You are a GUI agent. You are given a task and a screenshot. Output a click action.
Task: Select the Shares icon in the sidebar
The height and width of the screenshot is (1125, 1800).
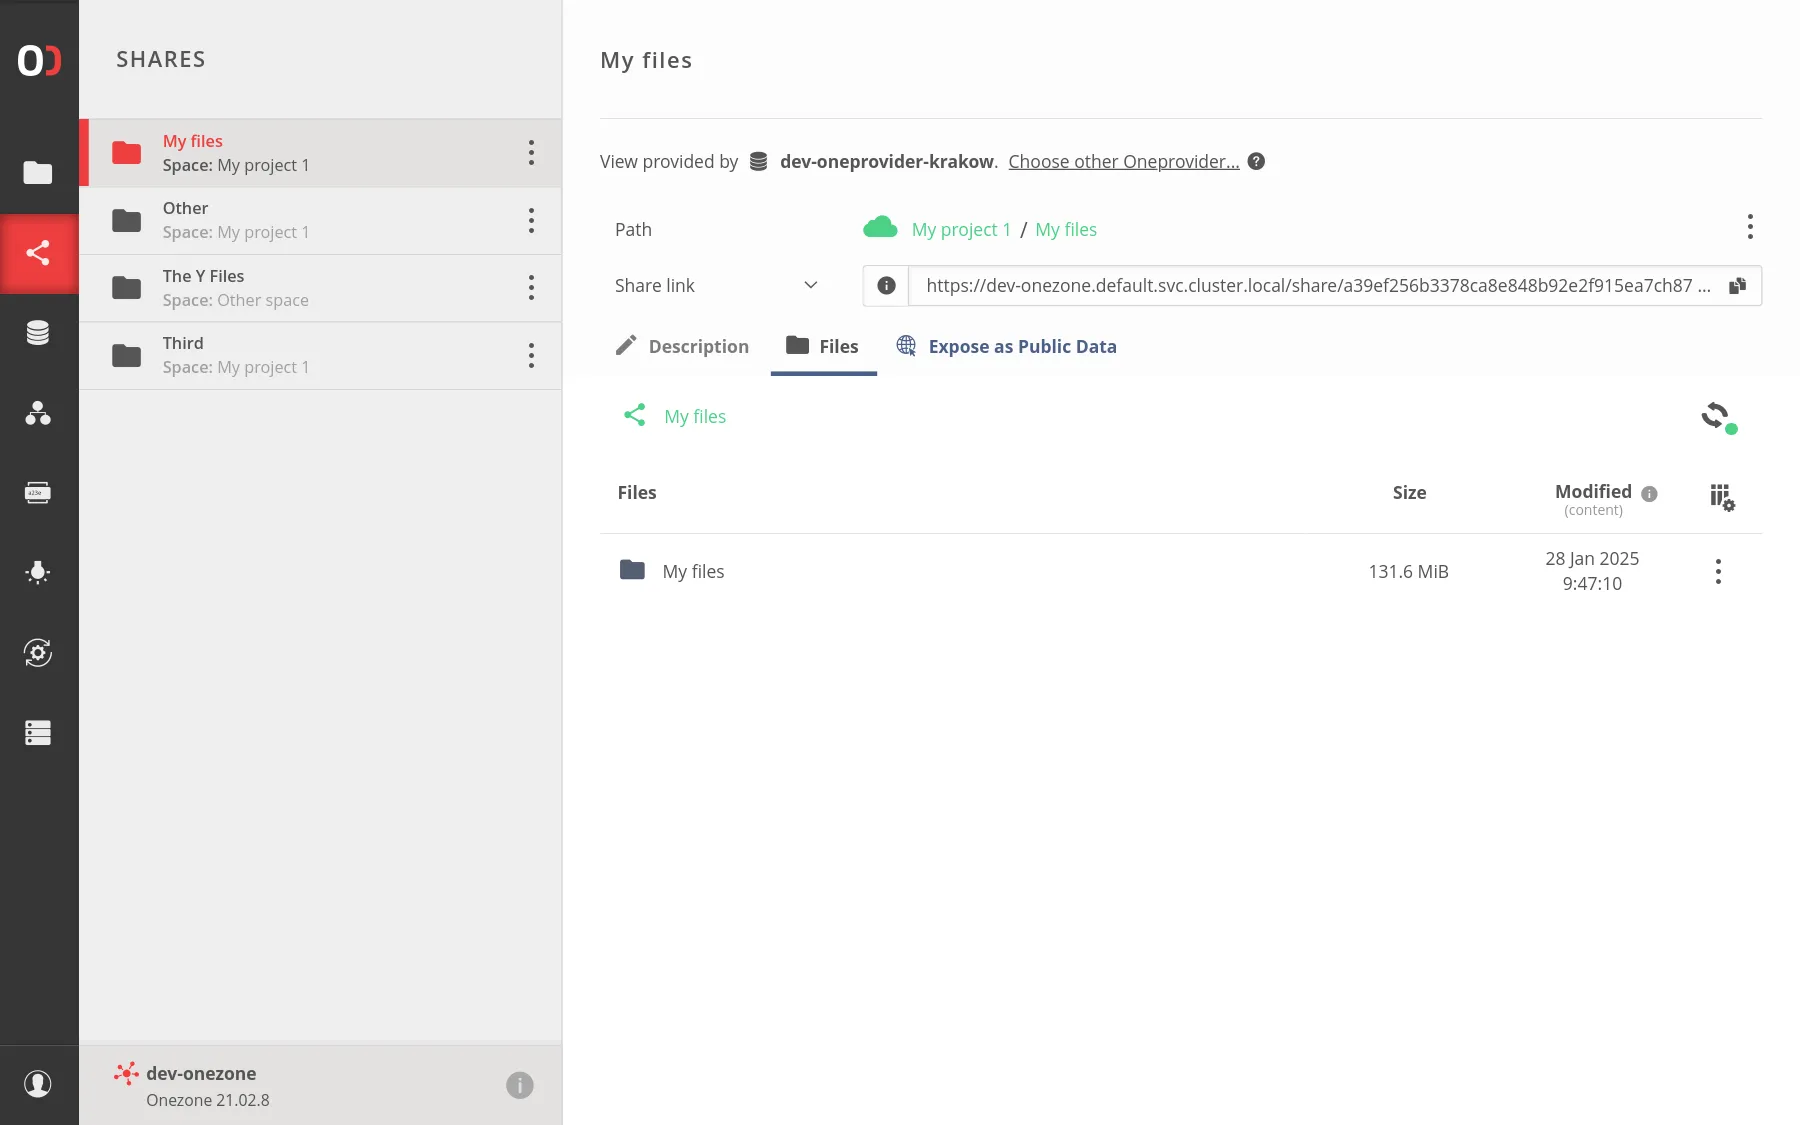38,253
